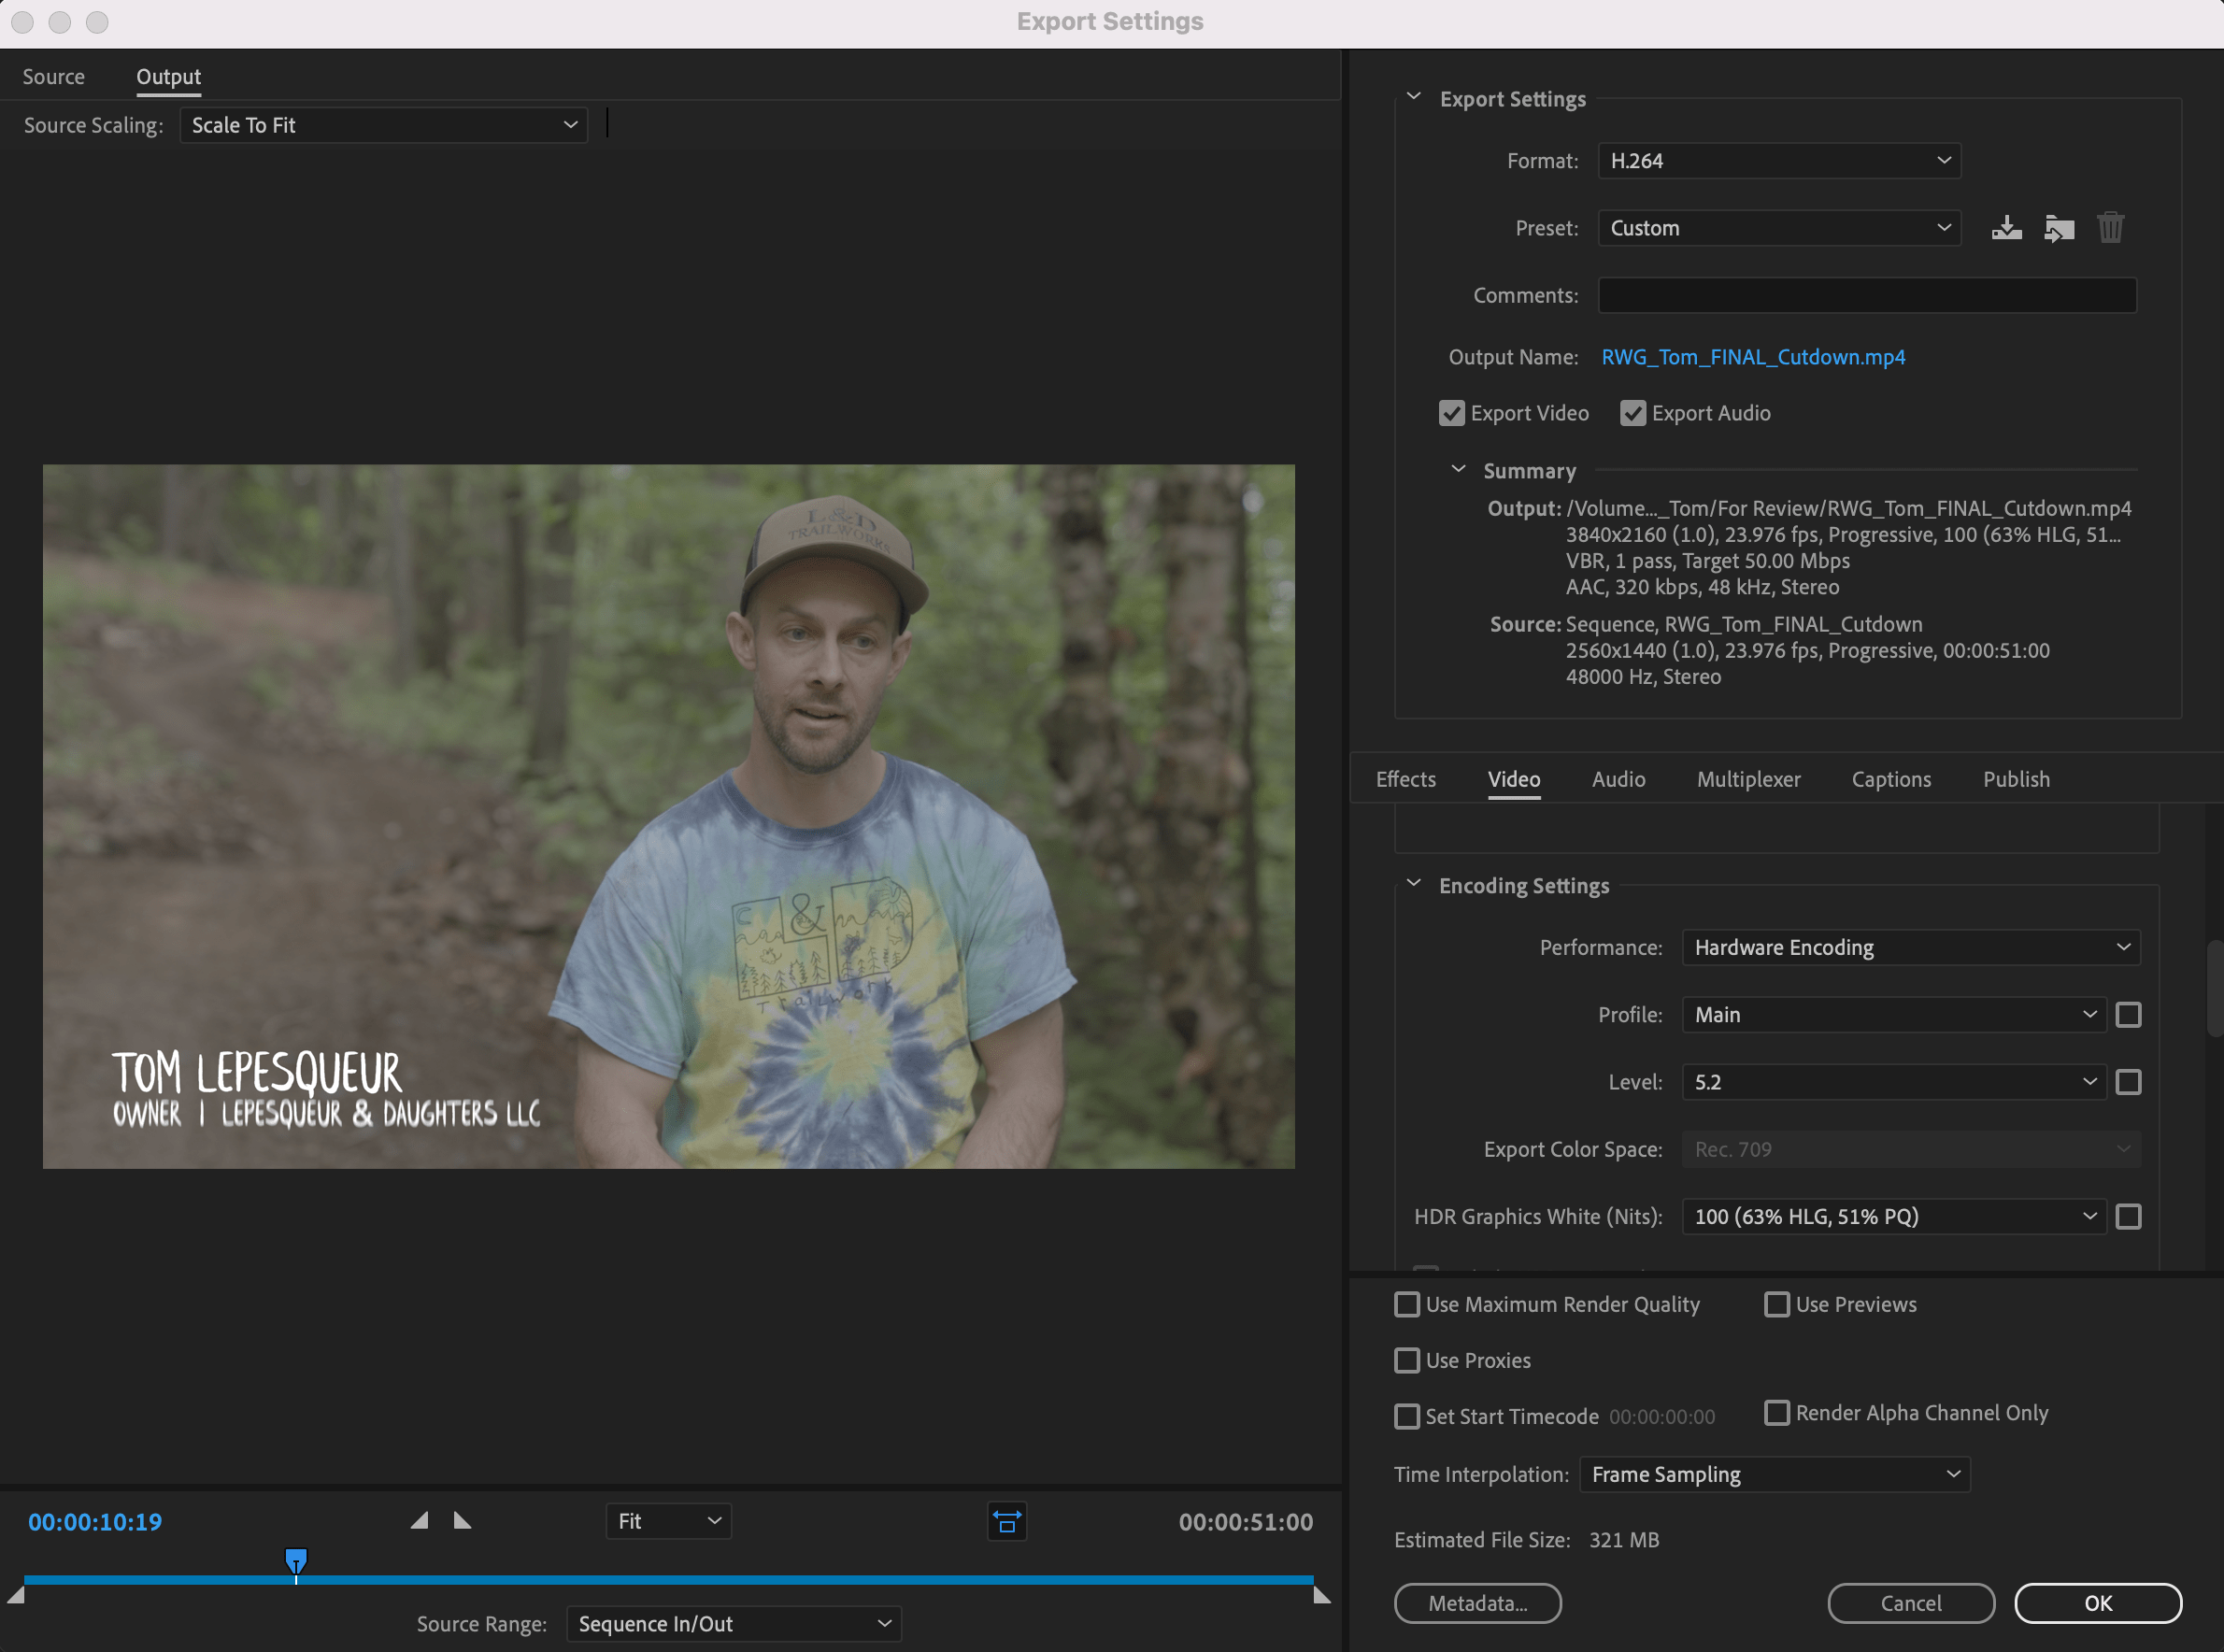2224x1652 pixels.
Task: Save a new custom preset
Action: pyautogui.click(x=2006, y=228)
